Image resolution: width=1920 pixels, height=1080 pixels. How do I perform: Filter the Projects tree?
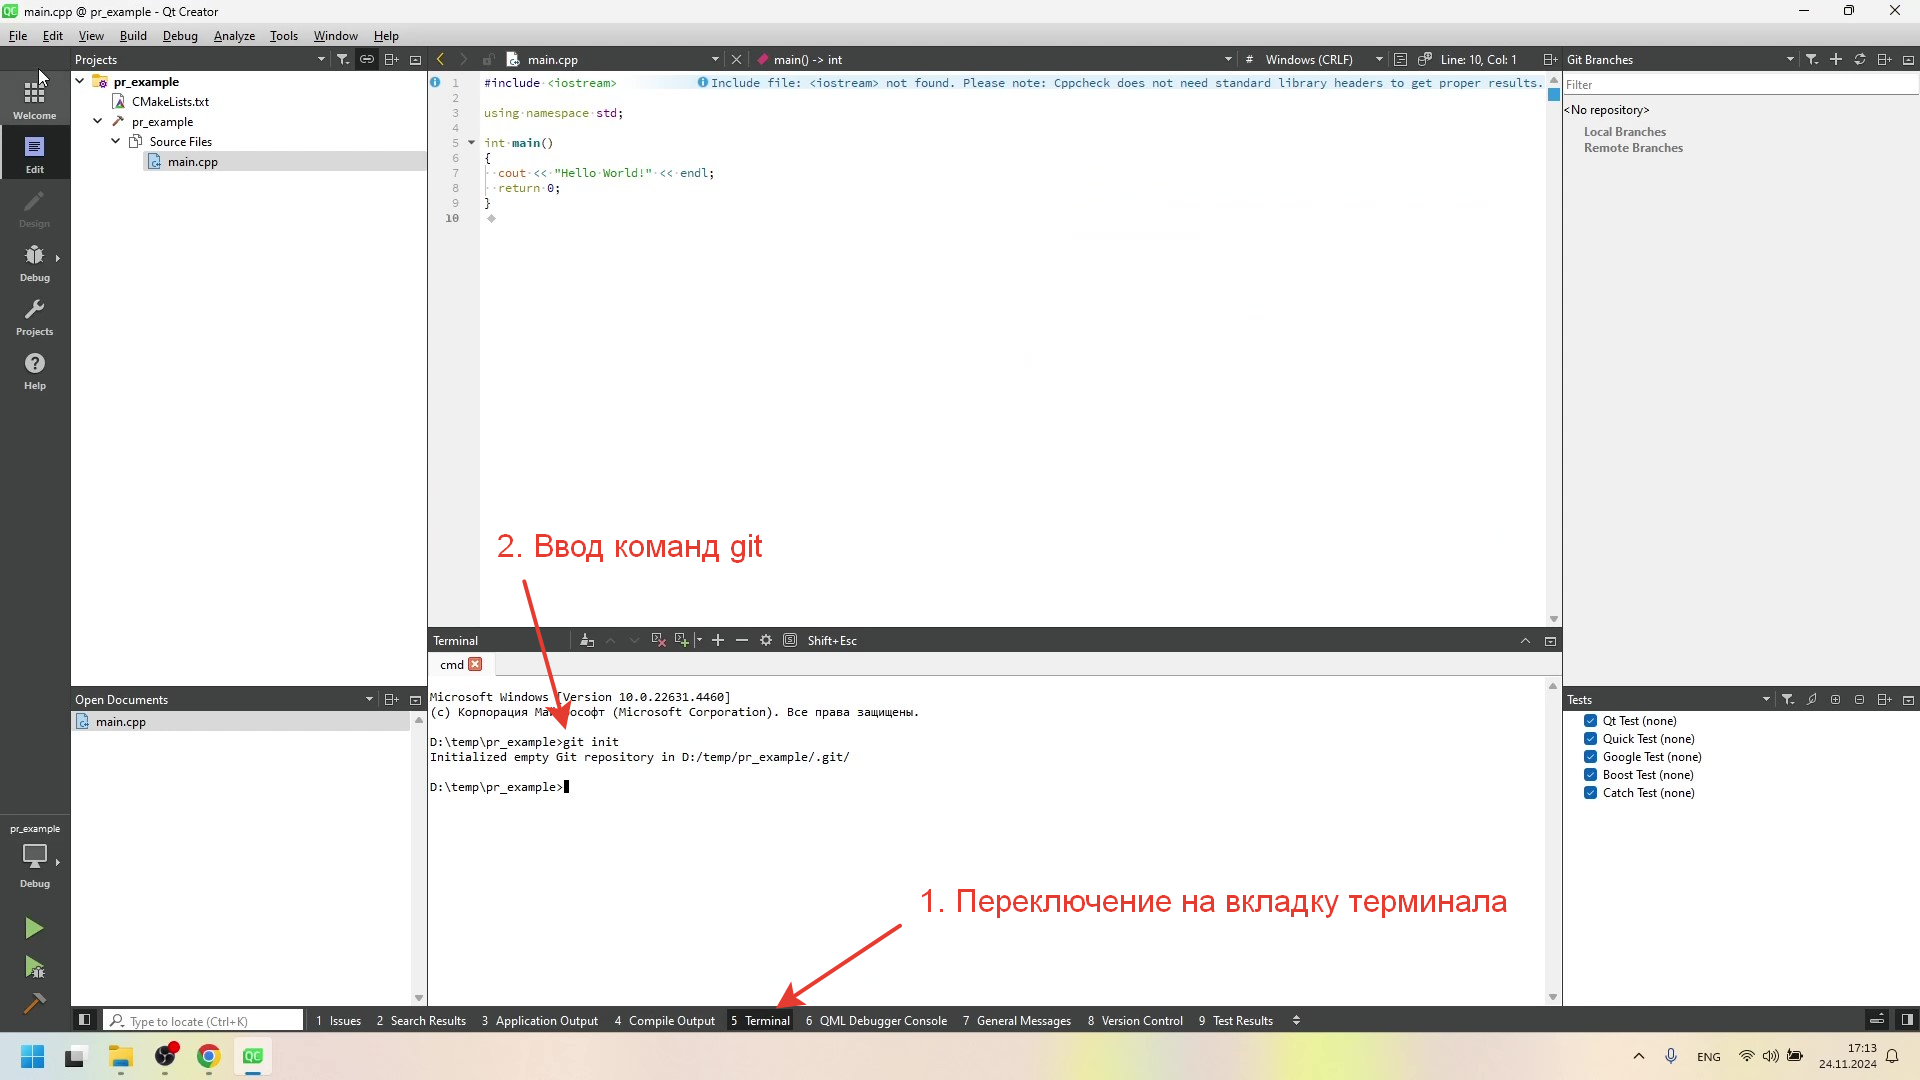point(343,59)
